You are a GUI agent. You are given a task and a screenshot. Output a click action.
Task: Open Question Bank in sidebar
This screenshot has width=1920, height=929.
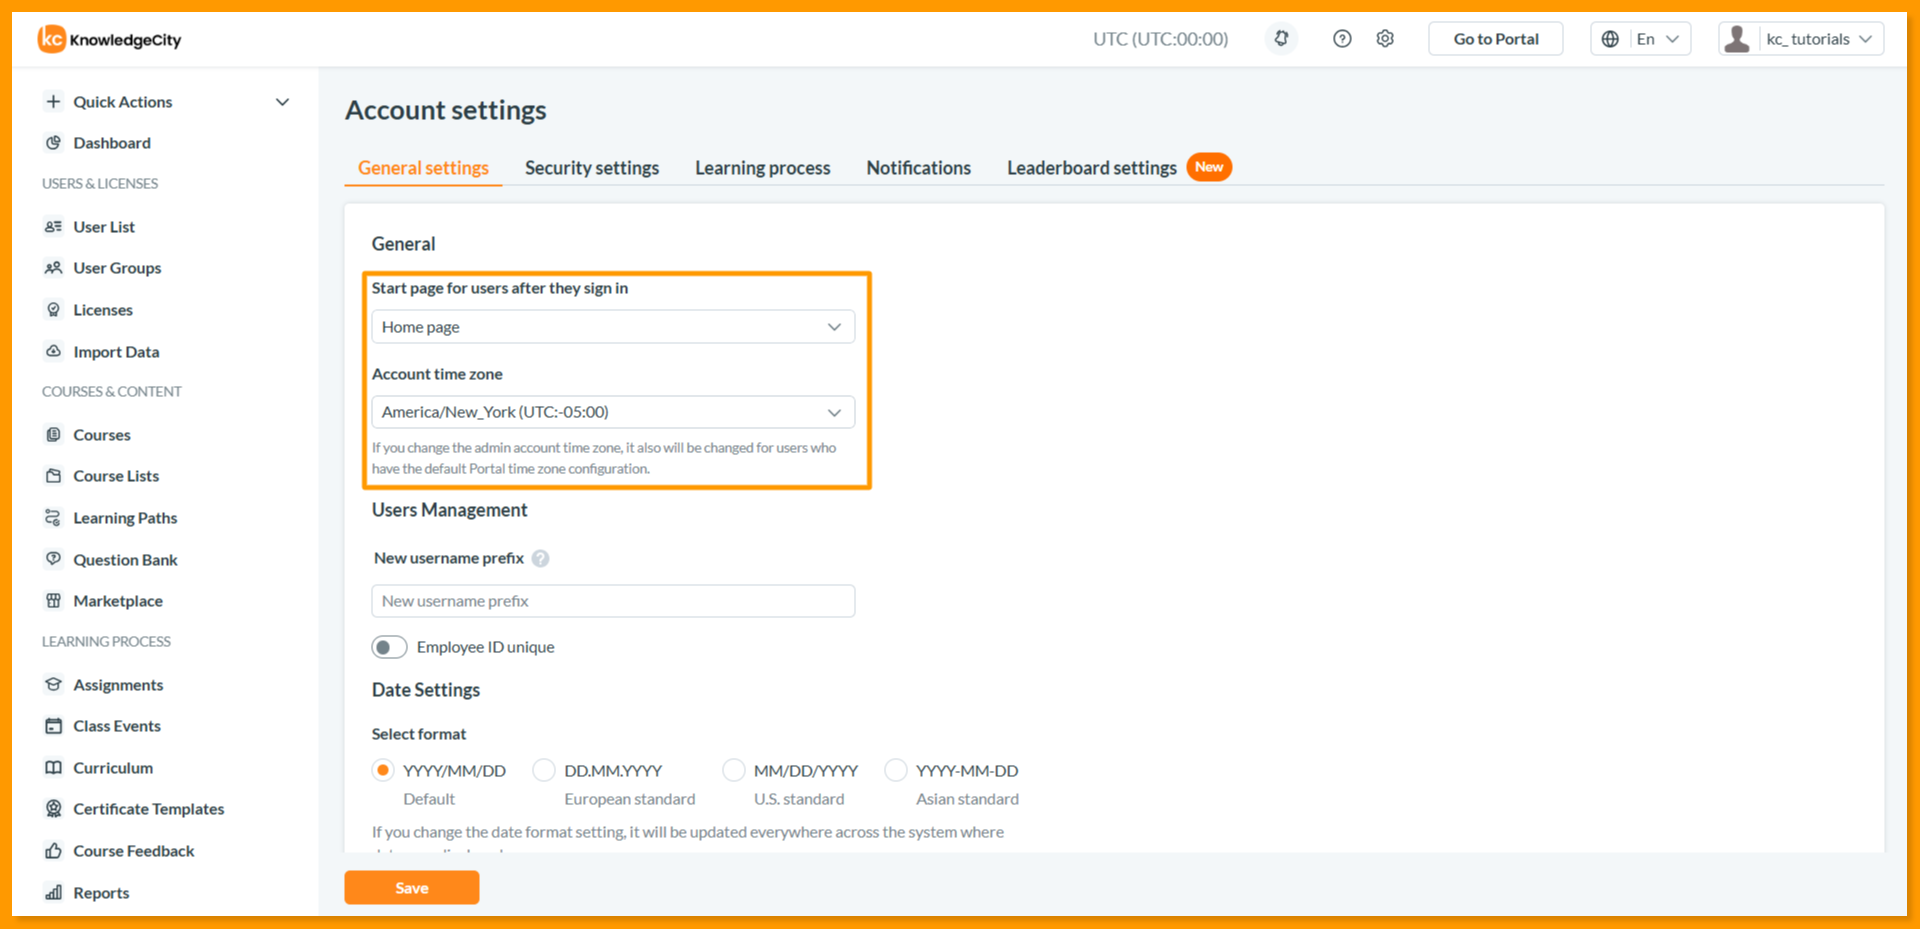coord(125,560)
